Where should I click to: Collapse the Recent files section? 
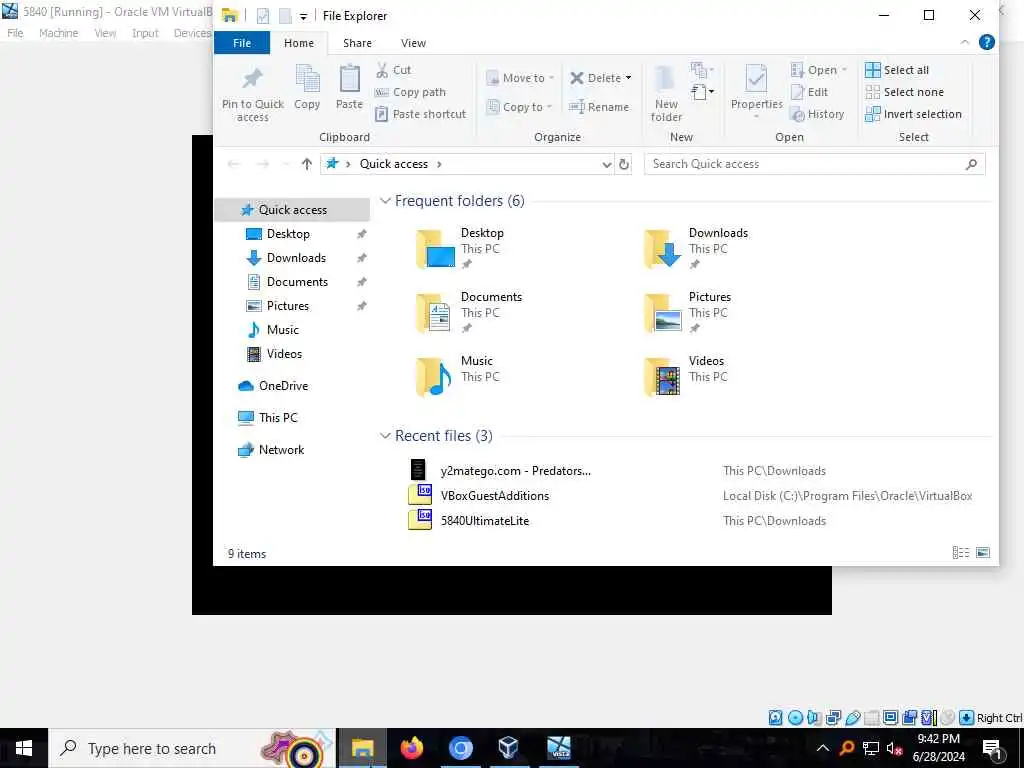(385, 436)
